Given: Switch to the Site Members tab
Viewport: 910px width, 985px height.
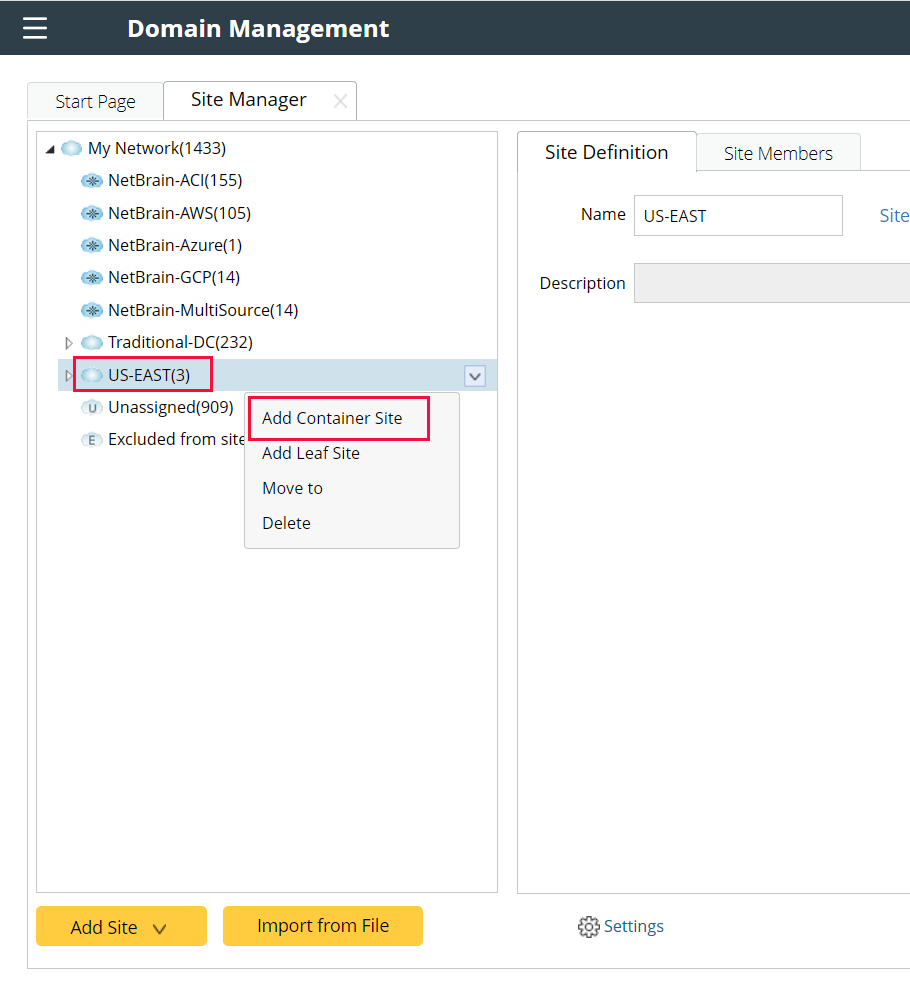Looking at the screenshot, I should [x=778, y=152].
